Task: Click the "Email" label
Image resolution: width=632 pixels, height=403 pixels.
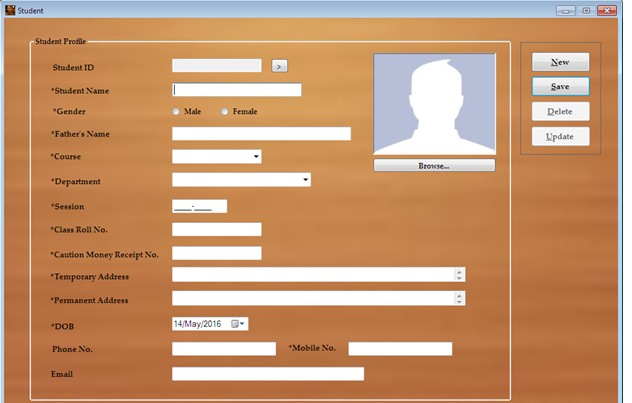Action: [62, 374]
